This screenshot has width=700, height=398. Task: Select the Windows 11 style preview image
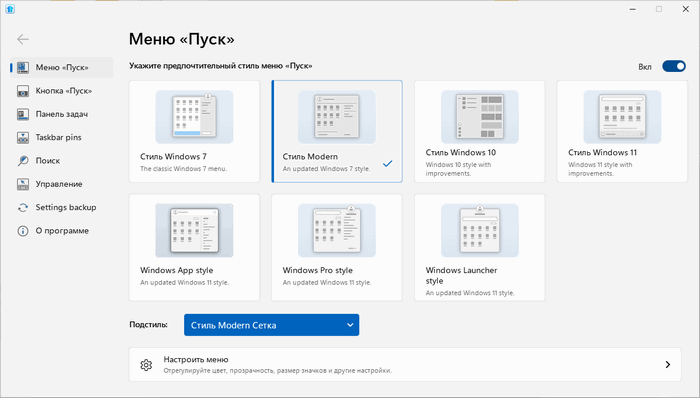pyautogui.click(x=622, y=117)
